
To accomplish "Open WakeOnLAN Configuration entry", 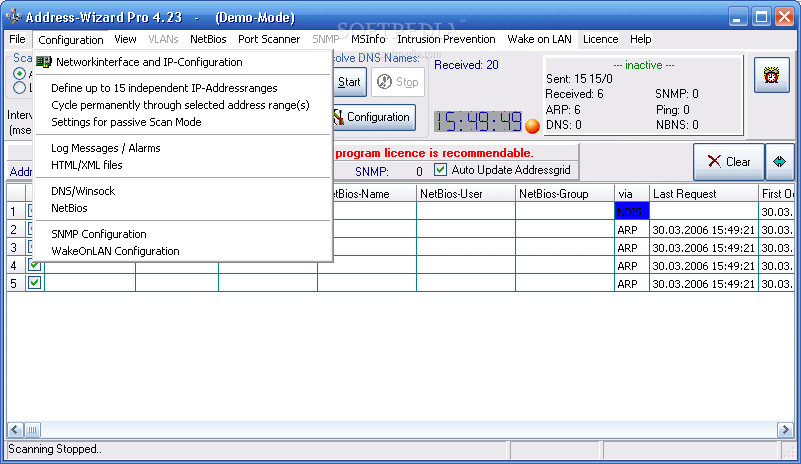I will pyautogui.click(x=182, y=251).
